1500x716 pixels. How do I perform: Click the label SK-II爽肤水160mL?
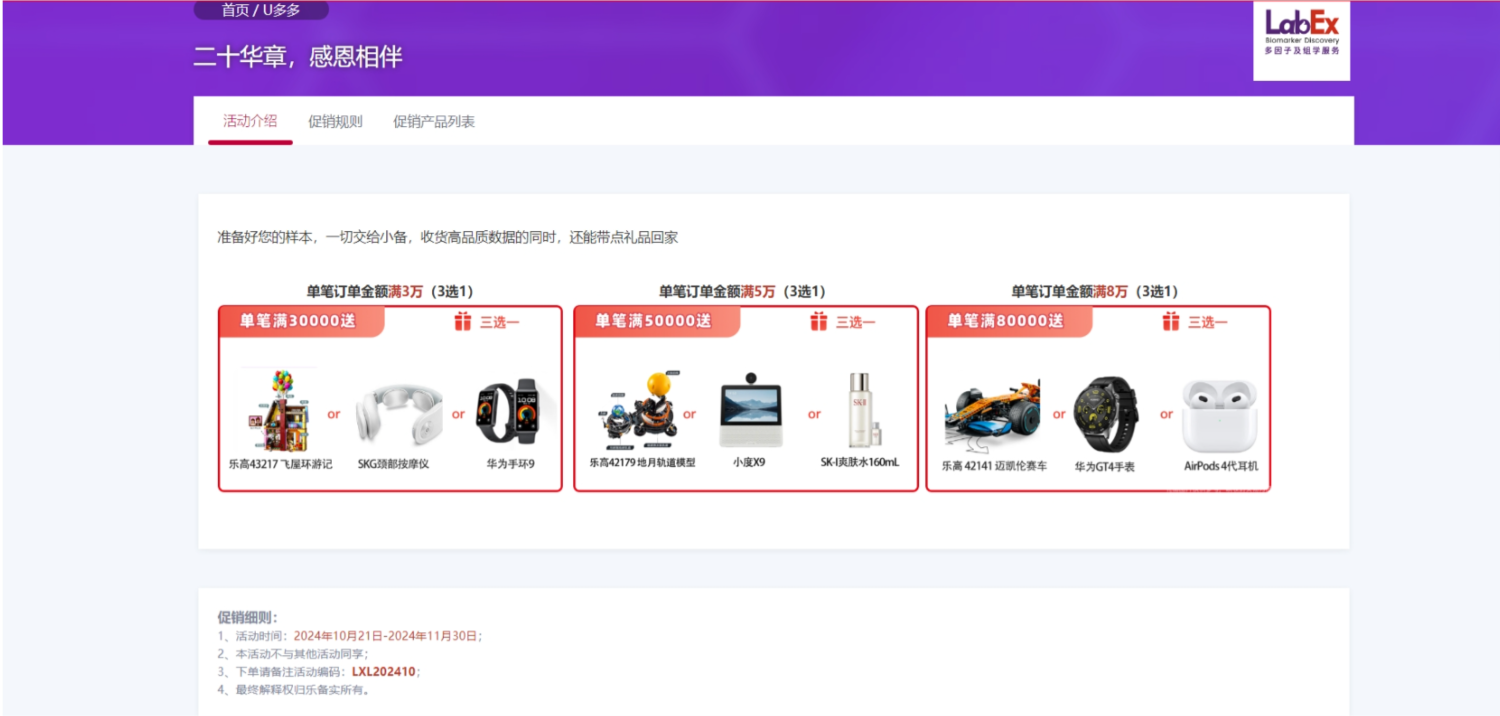pyautogui.click(x=860, y=463)
